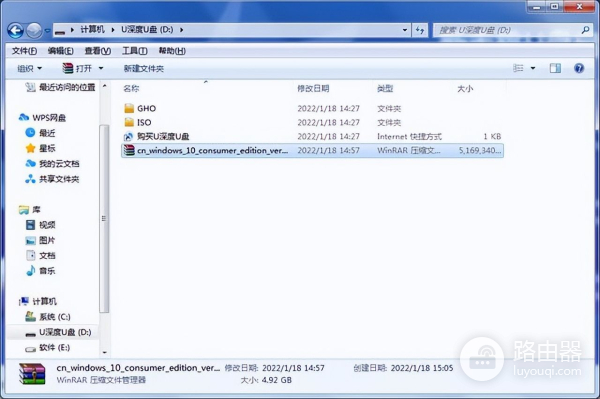Click the Forward navigation arrow button

(x=34, y=30)
